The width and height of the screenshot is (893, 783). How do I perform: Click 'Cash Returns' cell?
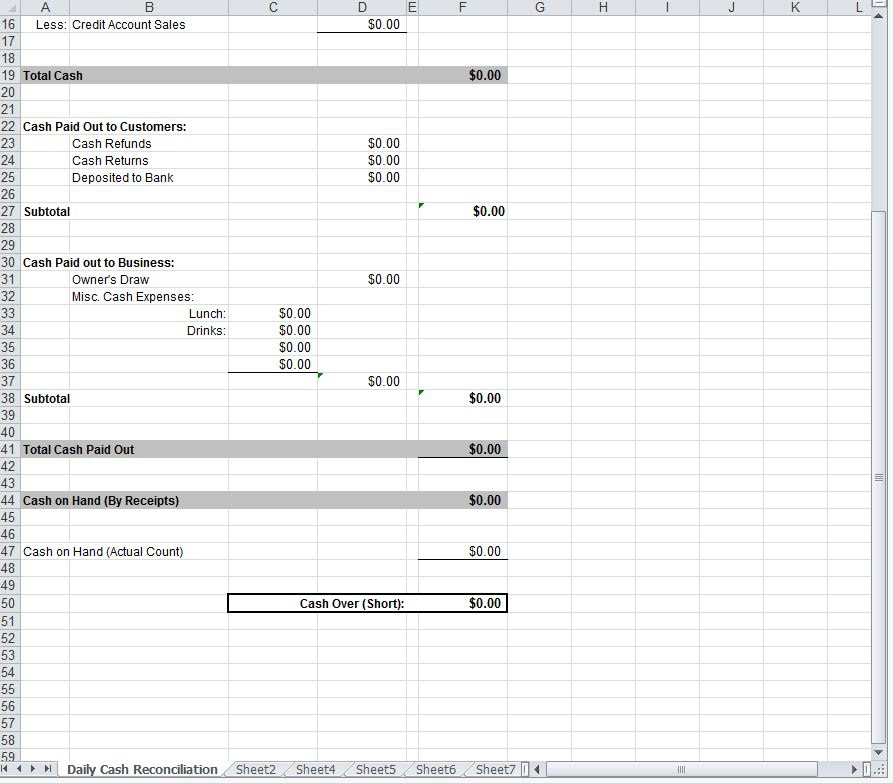(x=110, y=161)
